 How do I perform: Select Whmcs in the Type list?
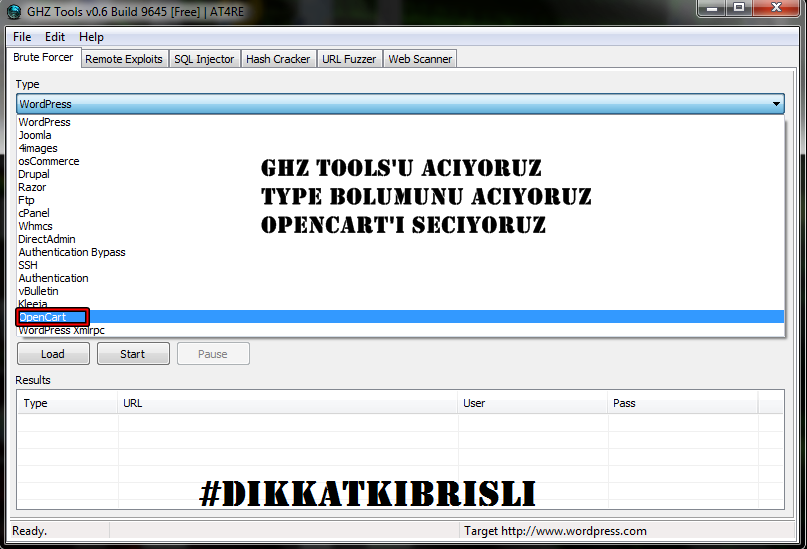point(401,226)
